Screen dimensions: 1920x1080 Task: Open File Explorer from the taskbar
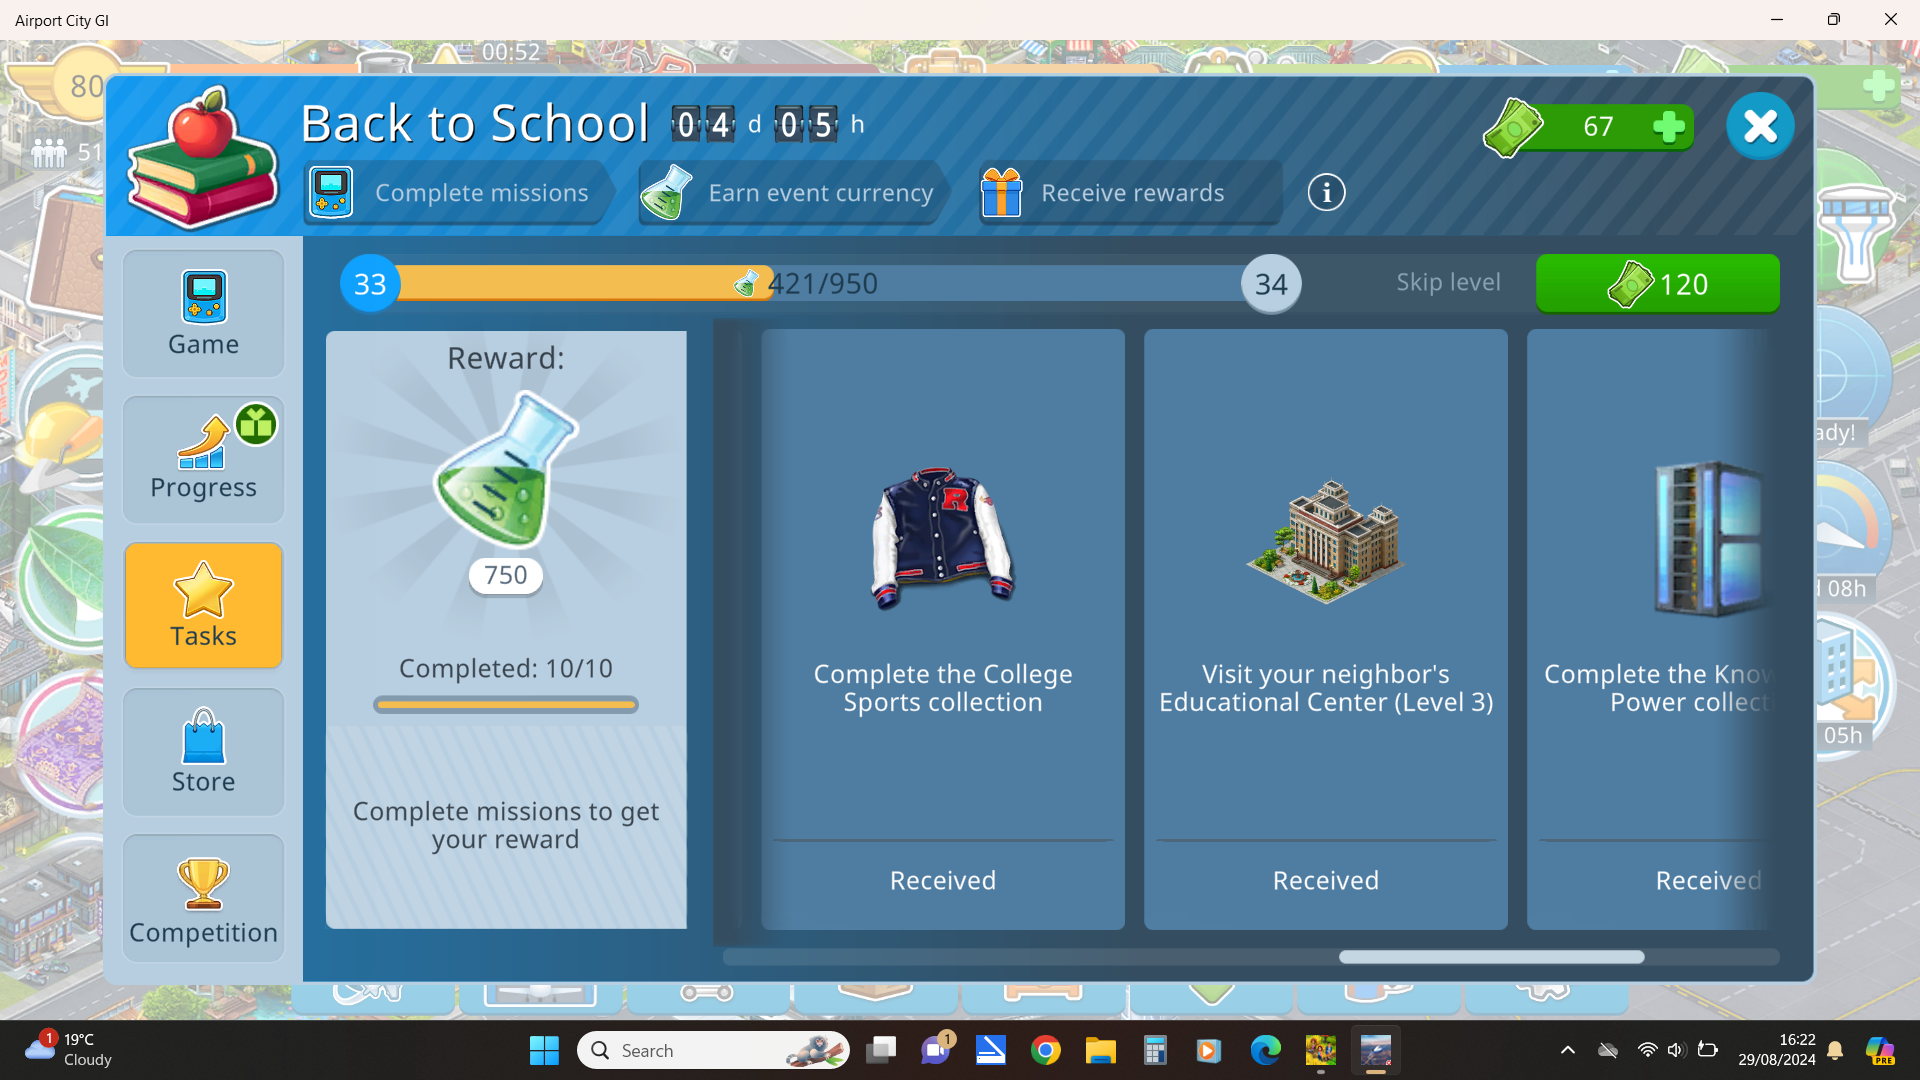[1101, 1050]
